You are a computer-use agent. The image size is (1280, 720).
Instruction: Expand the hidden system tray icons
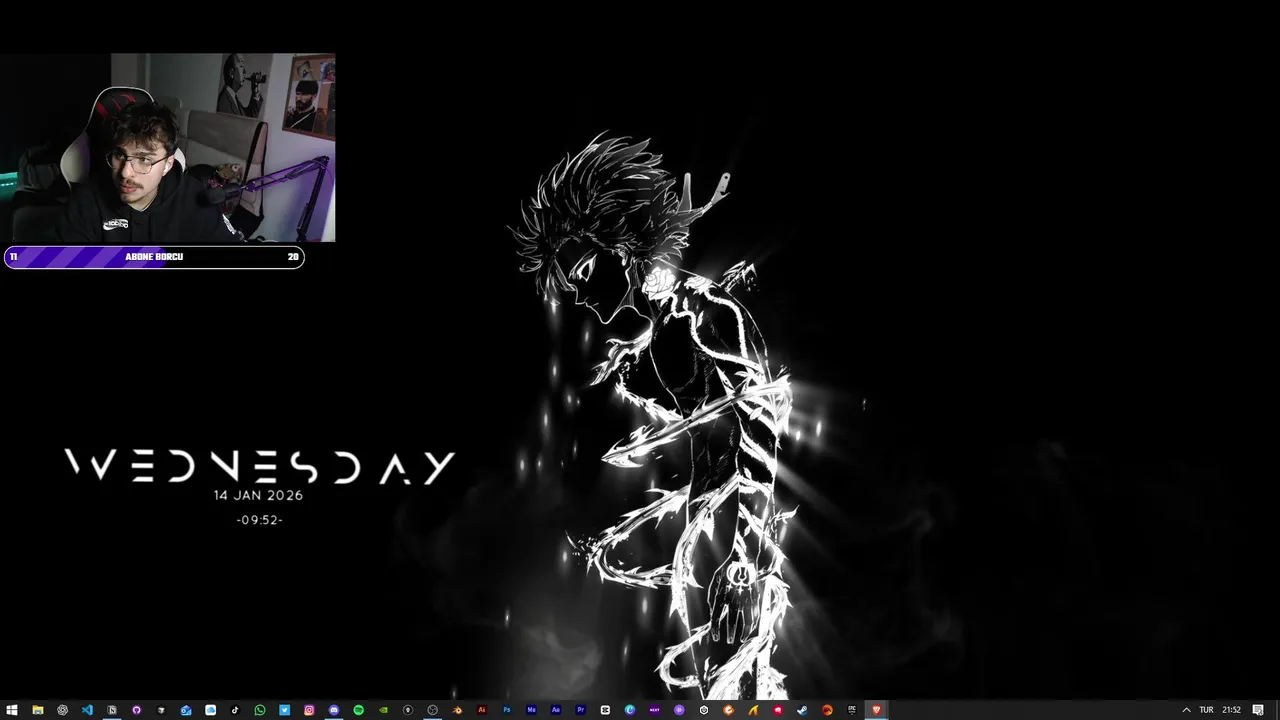(x=1186, y=710)
